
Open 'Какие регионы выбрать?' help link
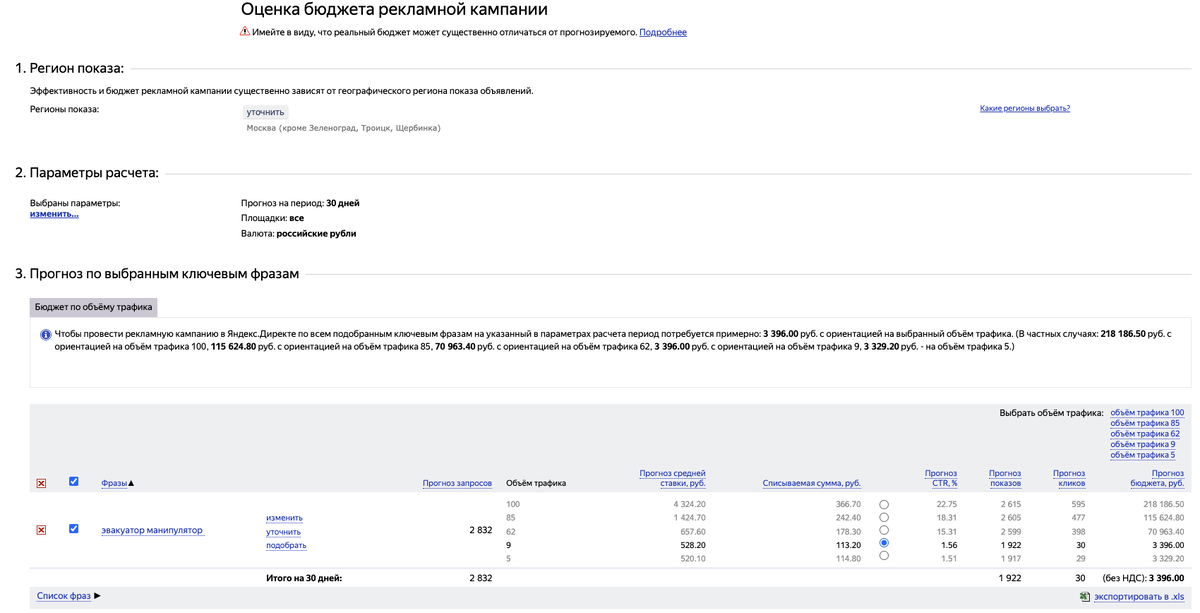[1024, 108]
